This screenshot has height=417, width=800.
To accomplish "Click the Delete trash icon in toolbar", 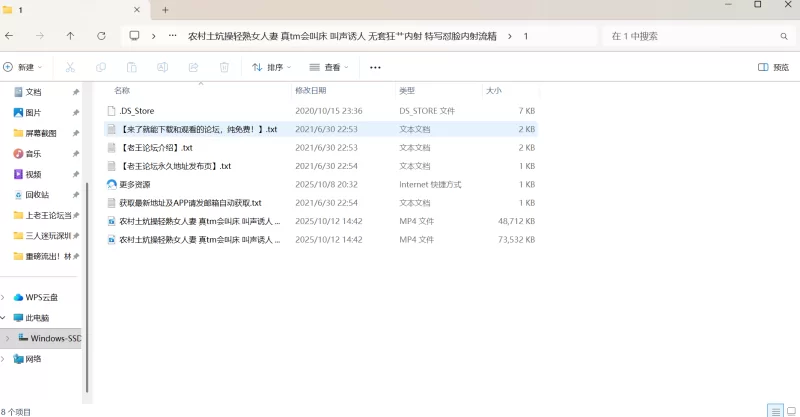I will click(224, 67).
